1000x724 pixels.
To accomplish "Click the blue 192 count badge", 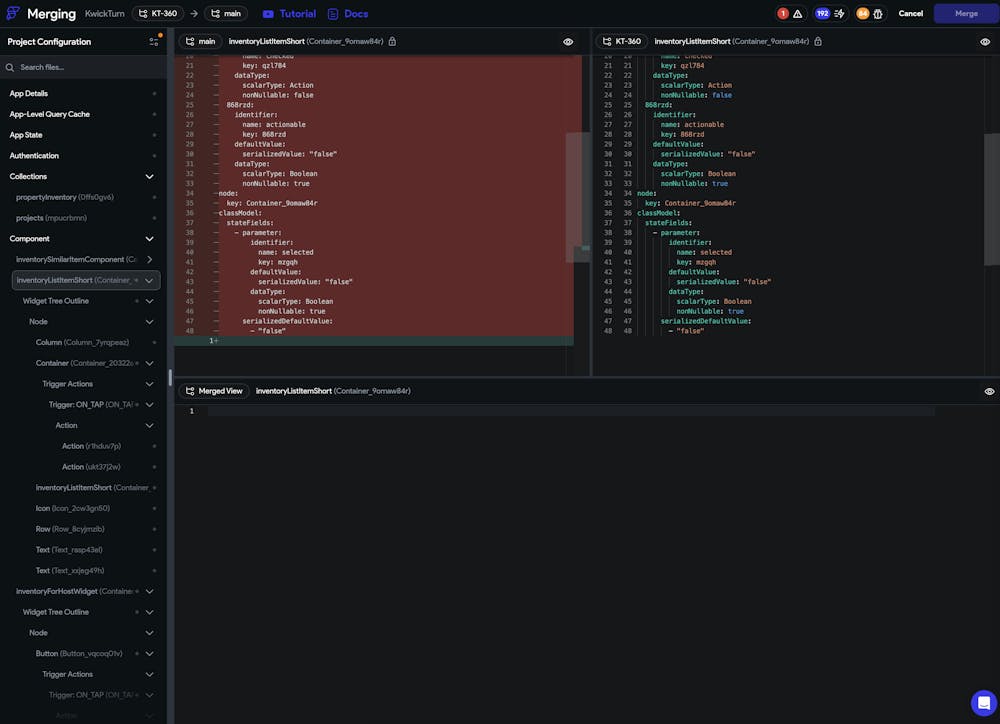I will 822,13.
